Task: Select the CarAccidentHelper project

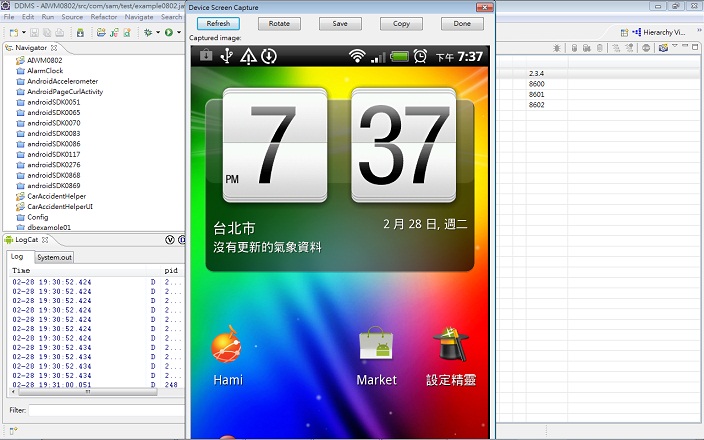Action: [x=57, y=196]
